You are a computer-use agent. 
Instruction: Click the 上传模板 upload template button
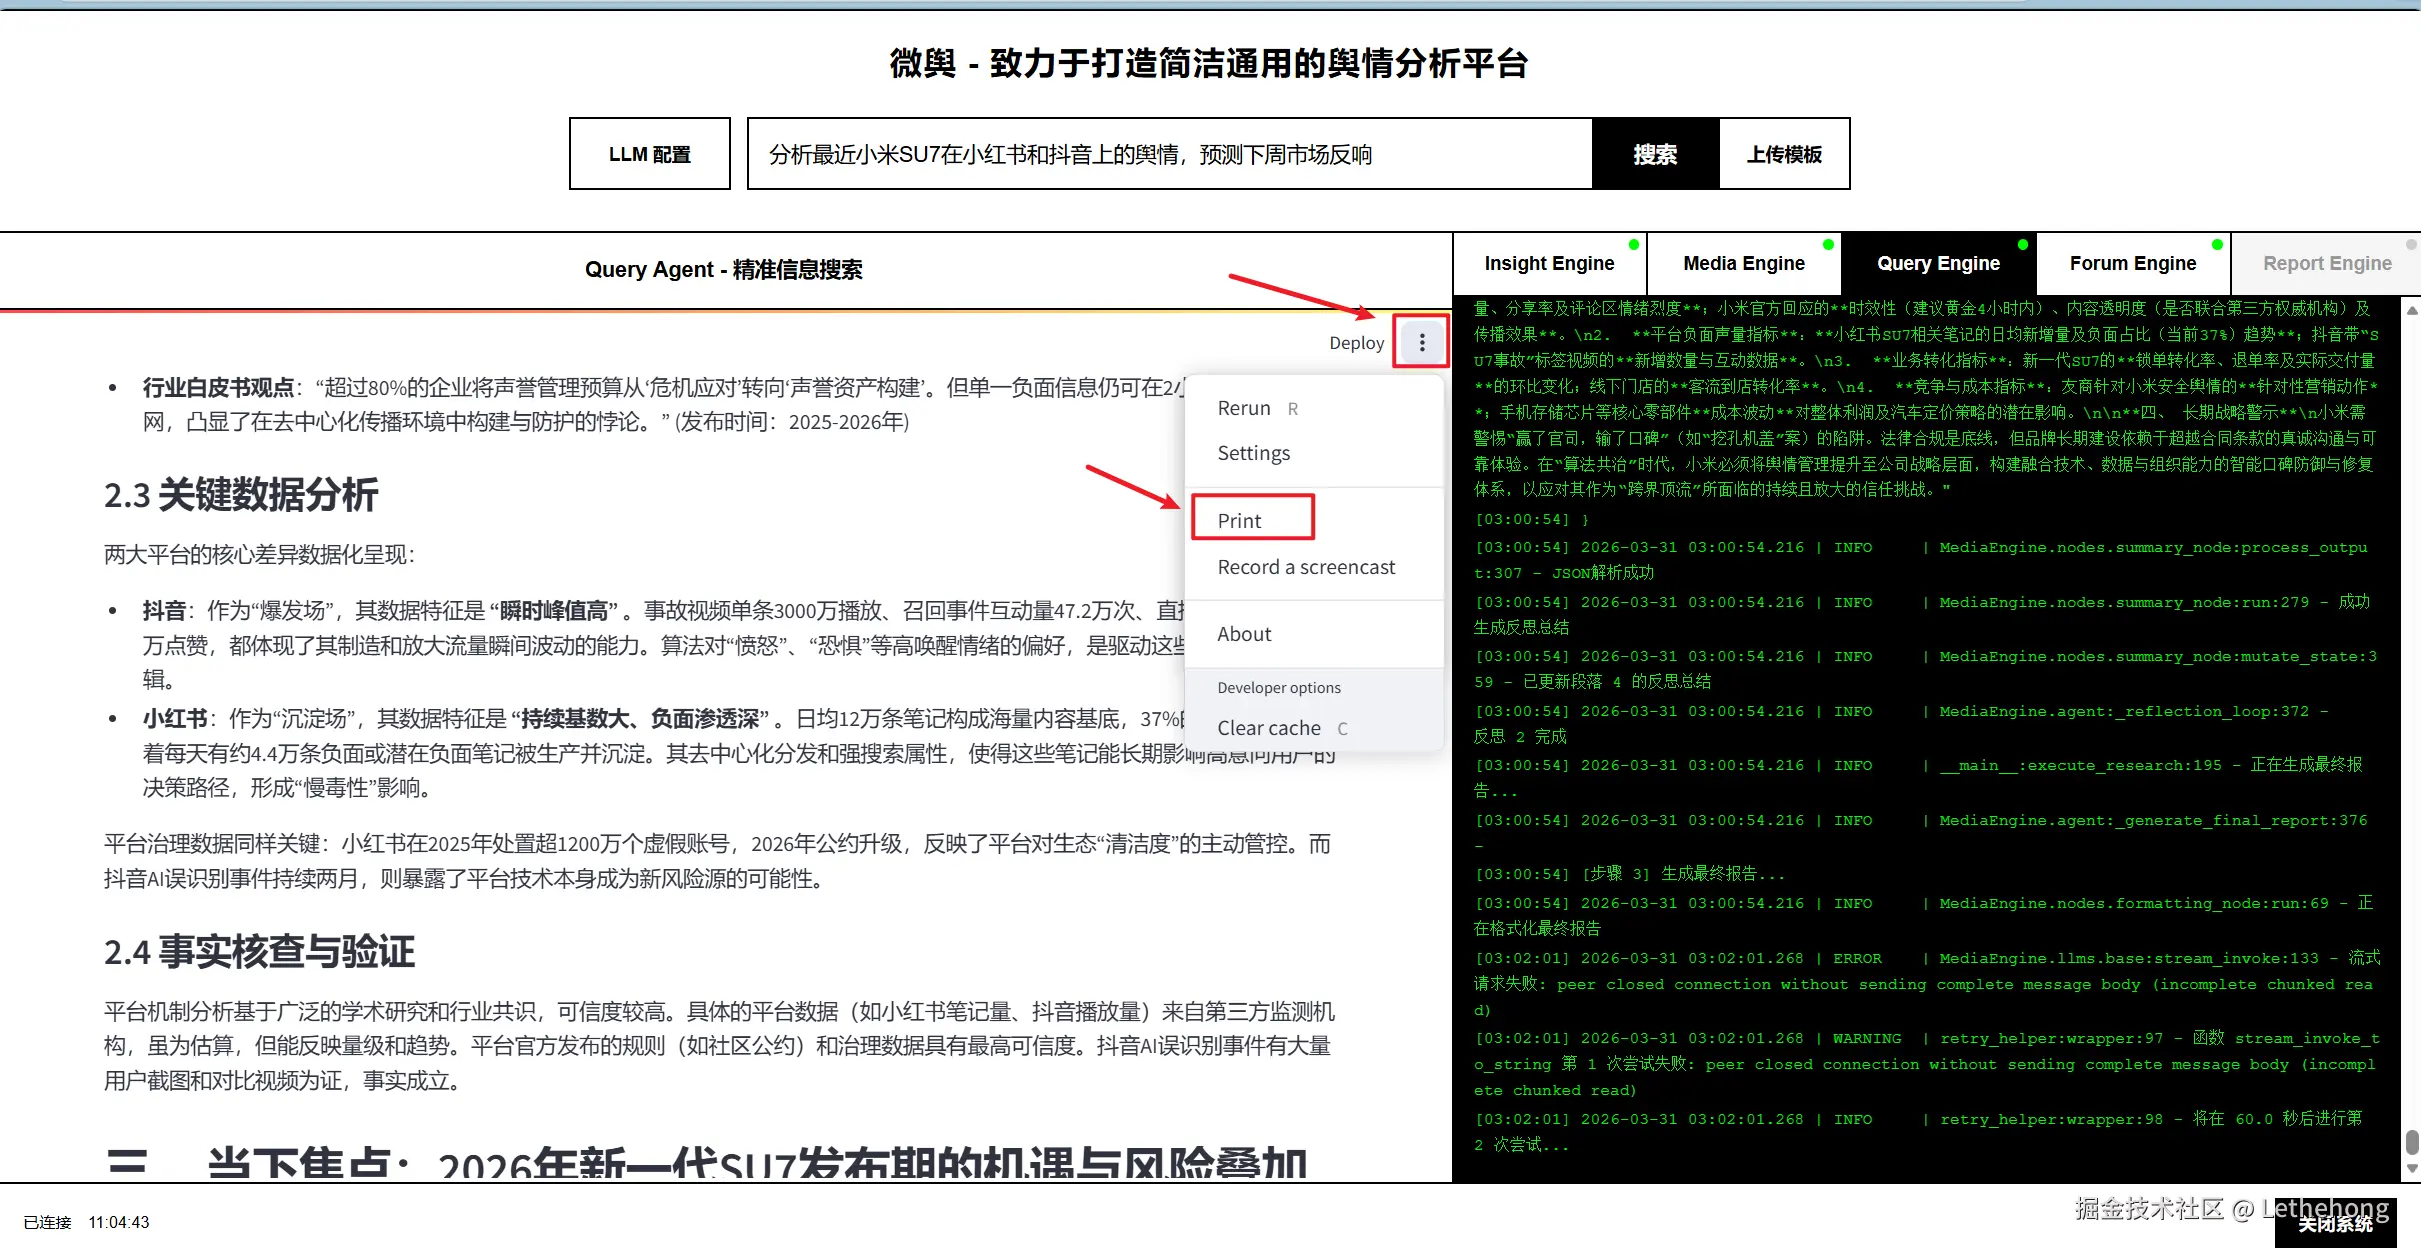pyautogui.click(x=1784, y=154)
